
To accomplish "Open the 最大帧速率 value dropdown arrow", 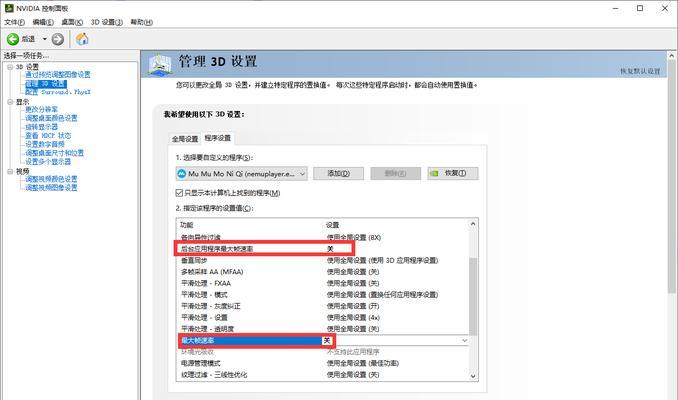I will coord(464,341).
